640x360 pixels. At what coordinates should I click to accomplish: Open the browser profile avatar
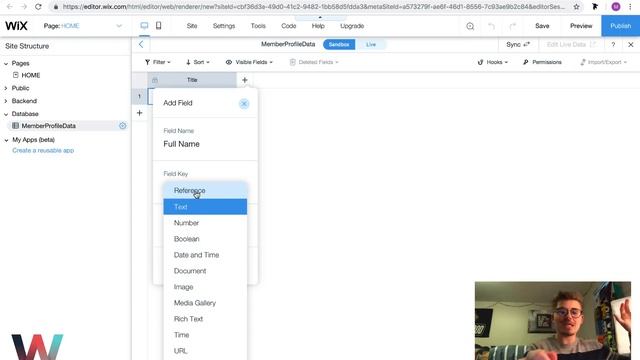(616, 7)
